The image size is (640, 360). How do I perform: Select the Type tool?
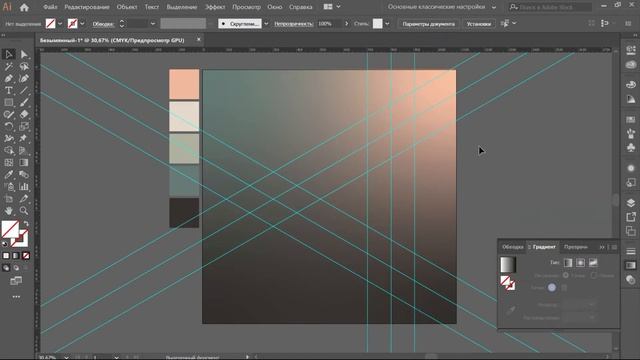coord(9,90)
